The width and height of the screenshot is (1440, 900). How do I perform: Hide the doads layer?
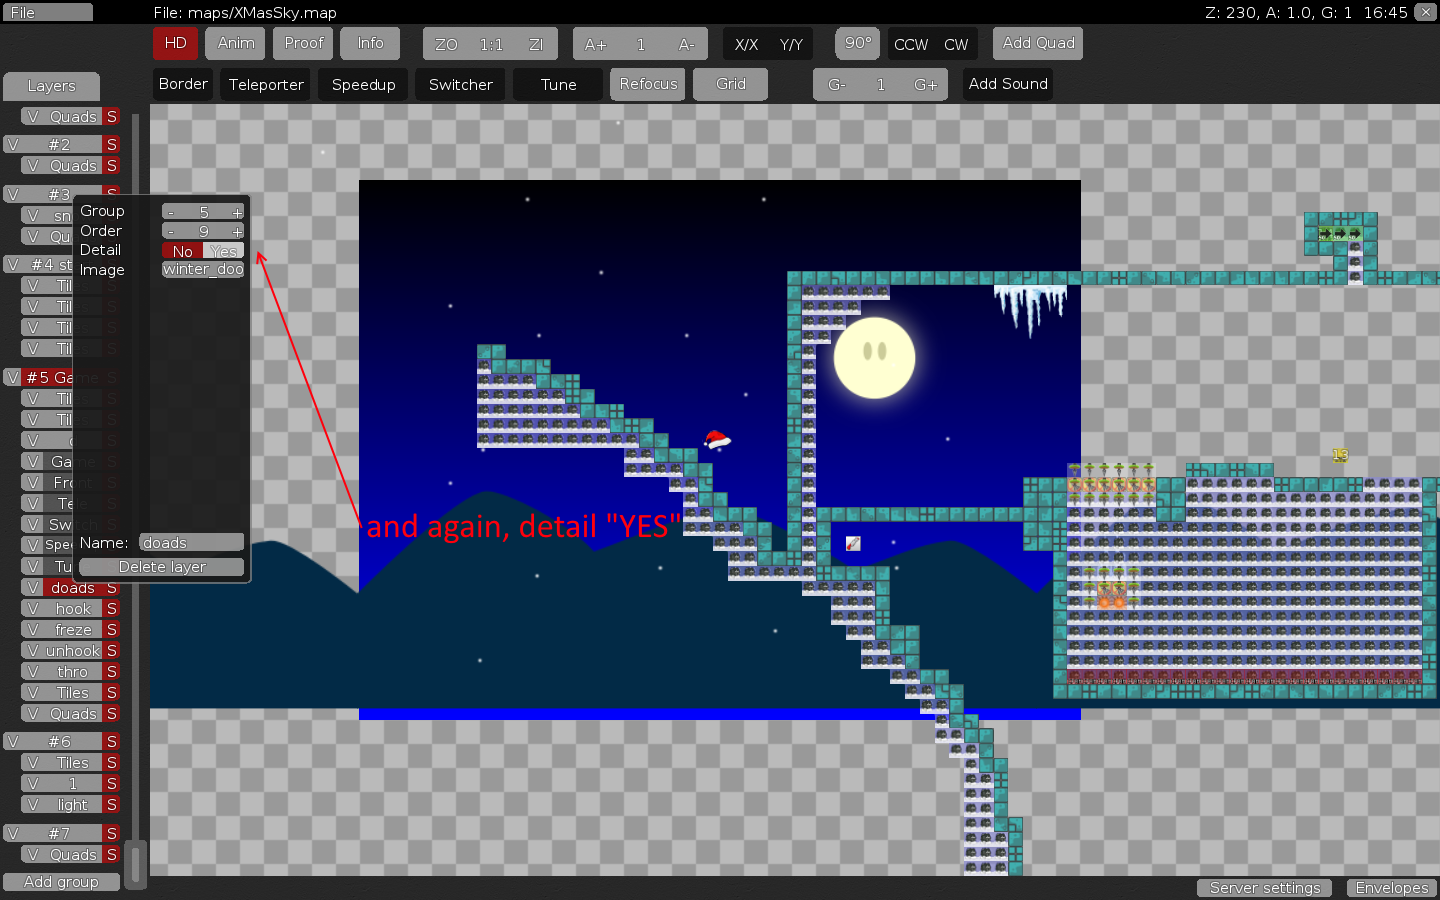(x=34, y=588)
